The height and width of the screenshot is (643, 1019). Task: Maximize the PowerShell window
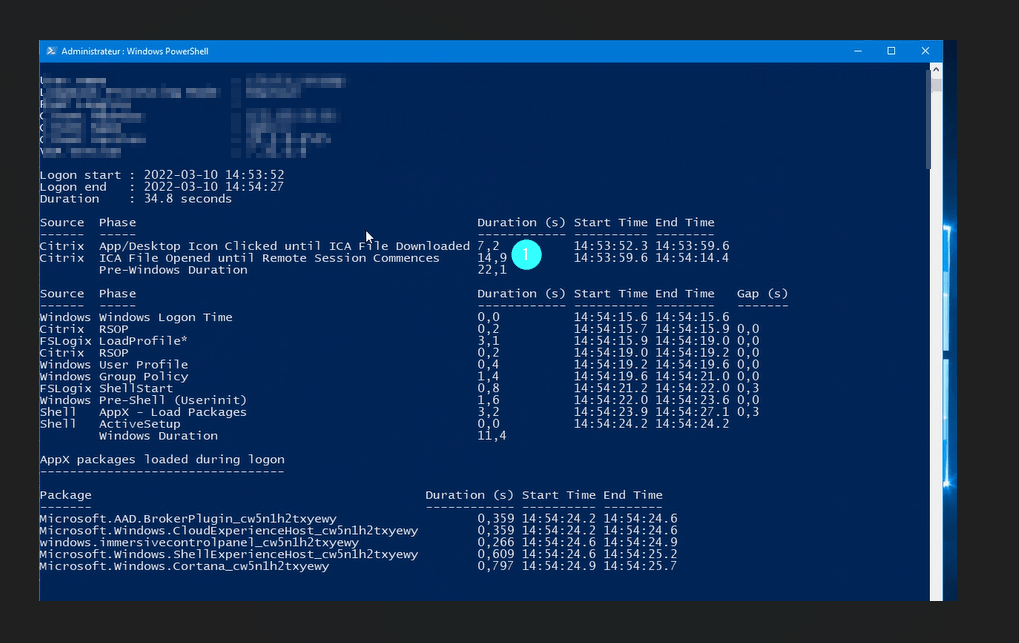click(891, 51)
